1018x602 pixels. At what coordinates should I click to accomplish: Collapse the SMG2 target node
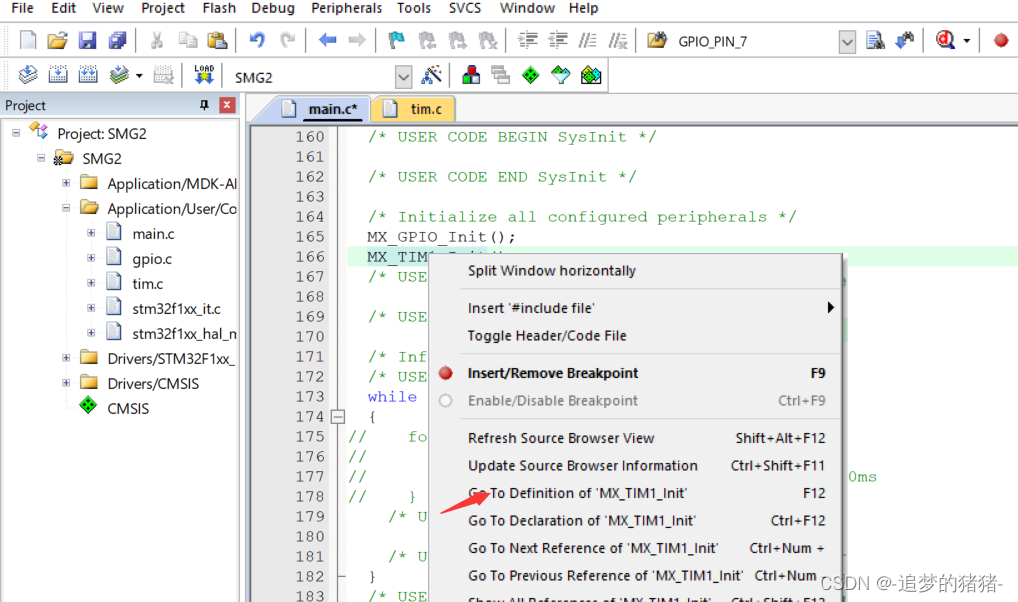(41, 158)
